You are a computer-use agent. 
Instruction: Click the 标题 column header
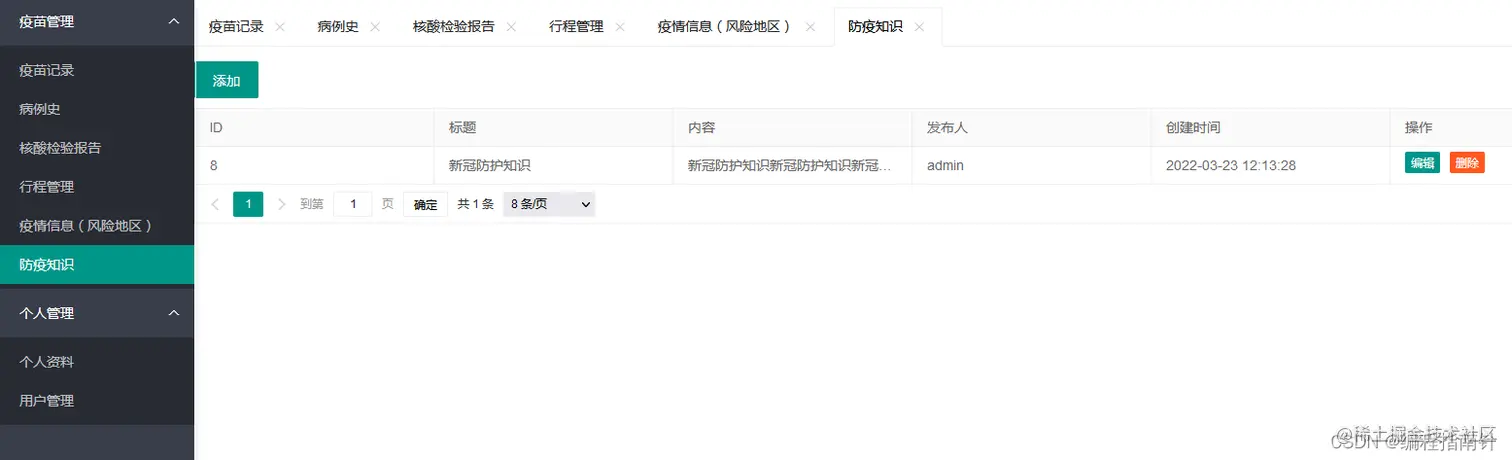(554, 128)
